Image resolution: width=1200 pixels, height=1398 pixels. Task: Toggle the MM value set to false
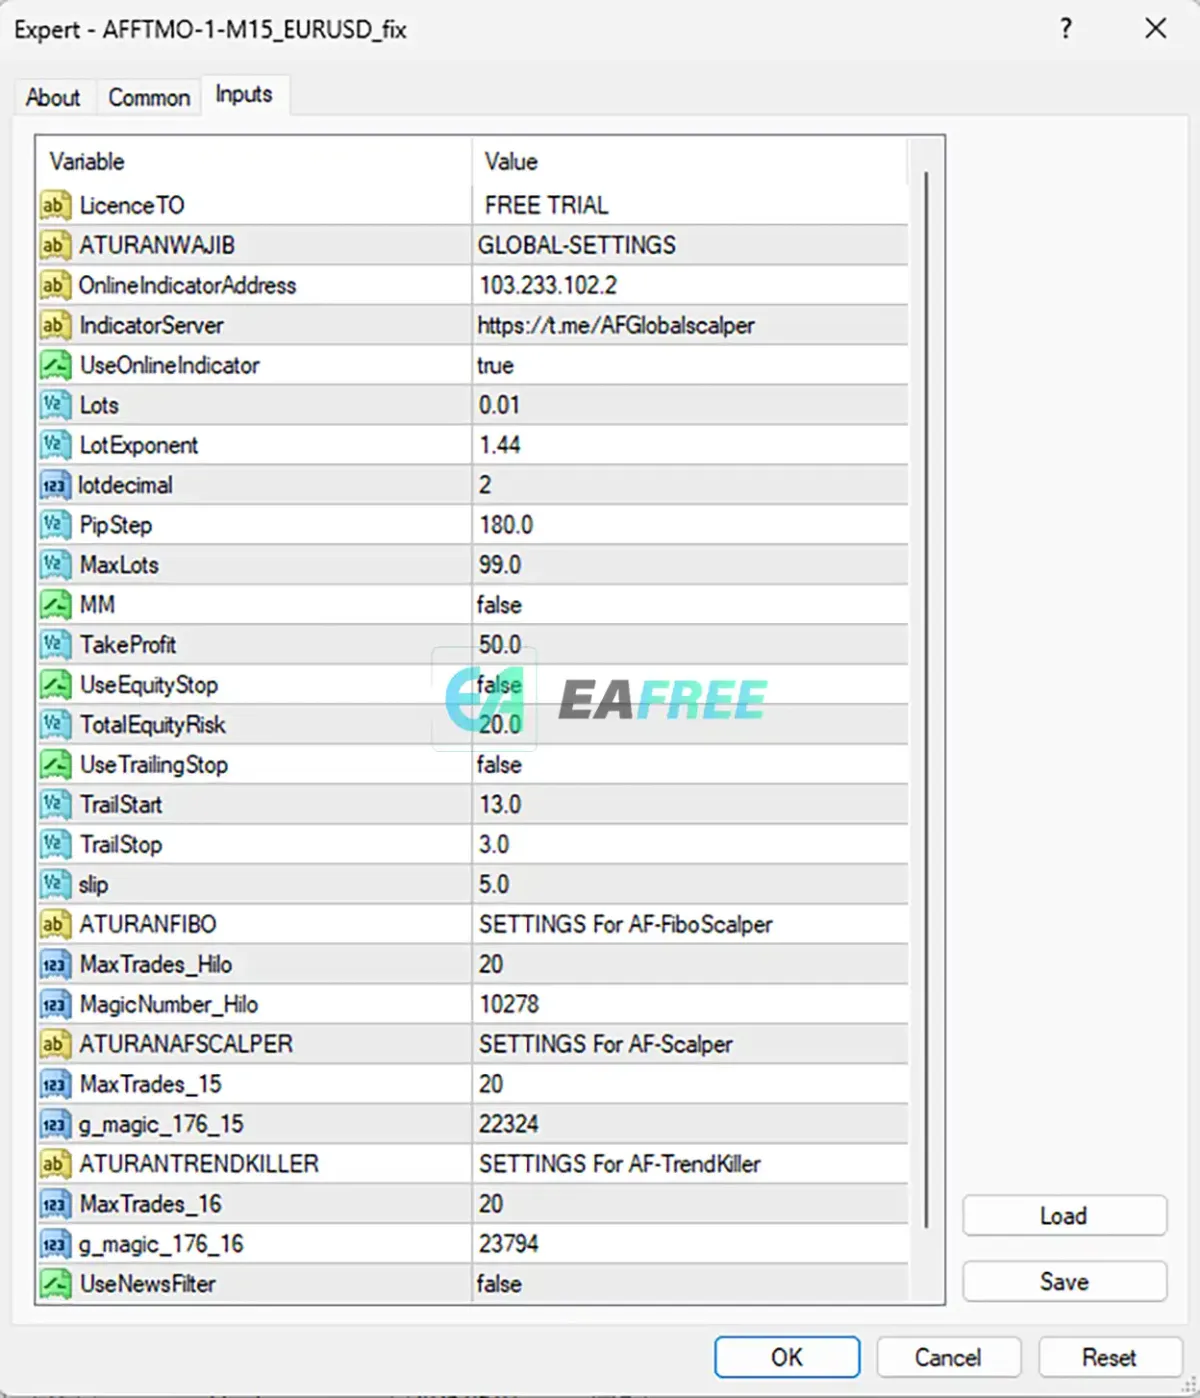tap(690, 605)
